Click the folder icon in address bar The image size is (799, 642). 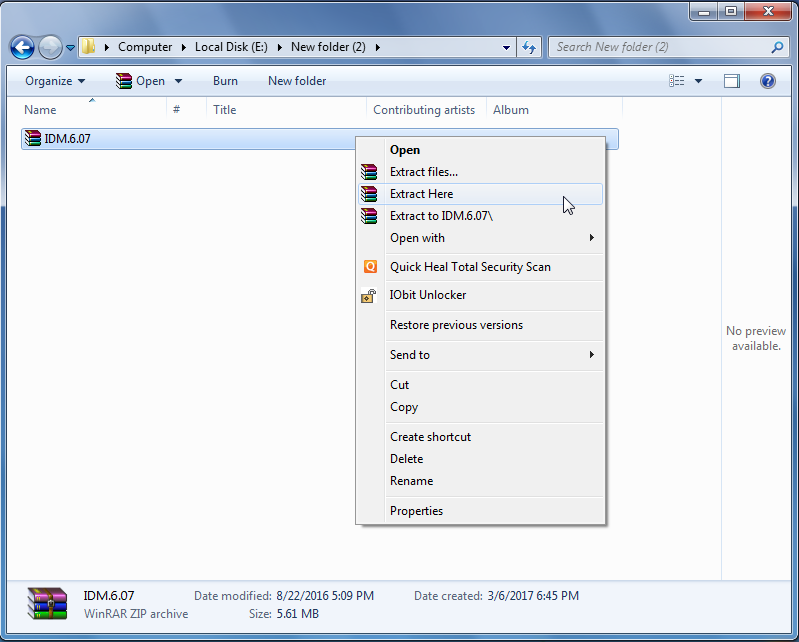89,47
